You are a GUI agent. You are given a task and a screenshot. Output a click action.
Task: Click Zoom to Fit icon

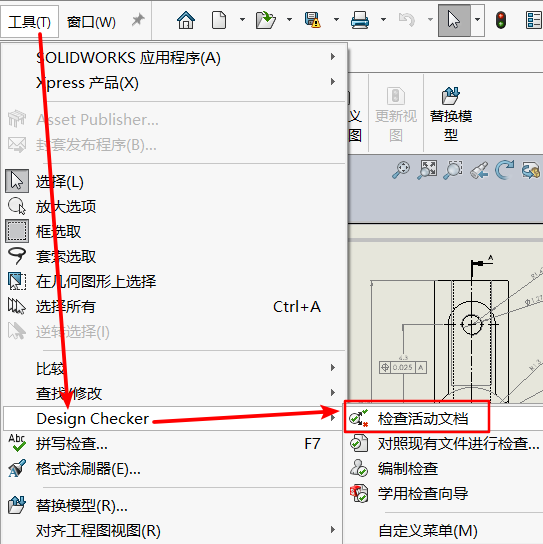tap(427, 170)
